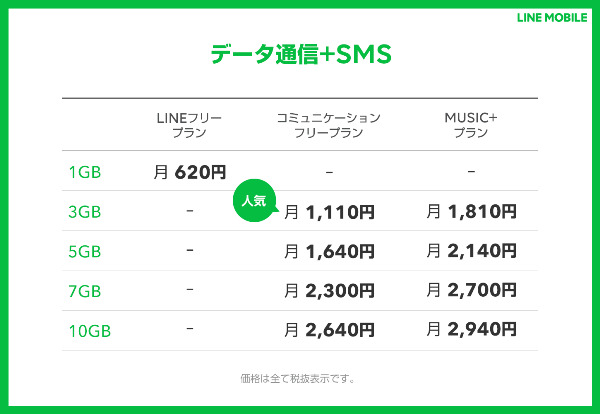Click the 月2,300円 price

(x=329, y=291)
